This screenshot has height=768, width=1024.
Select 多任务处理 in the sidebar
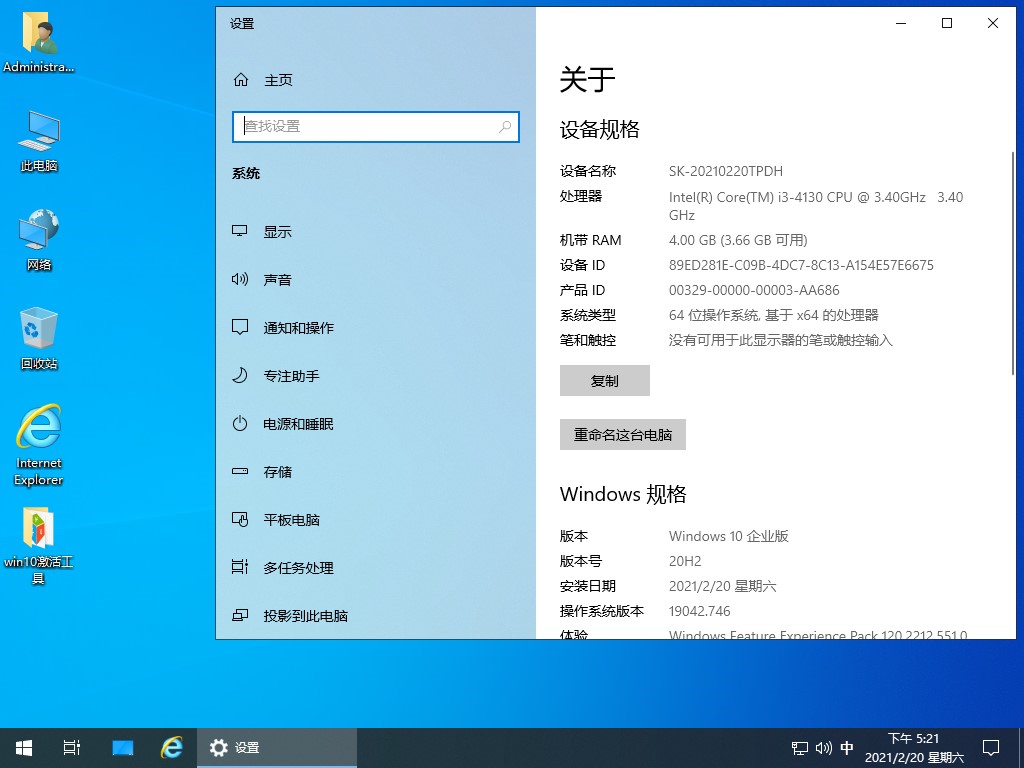(x=298, y=568)
